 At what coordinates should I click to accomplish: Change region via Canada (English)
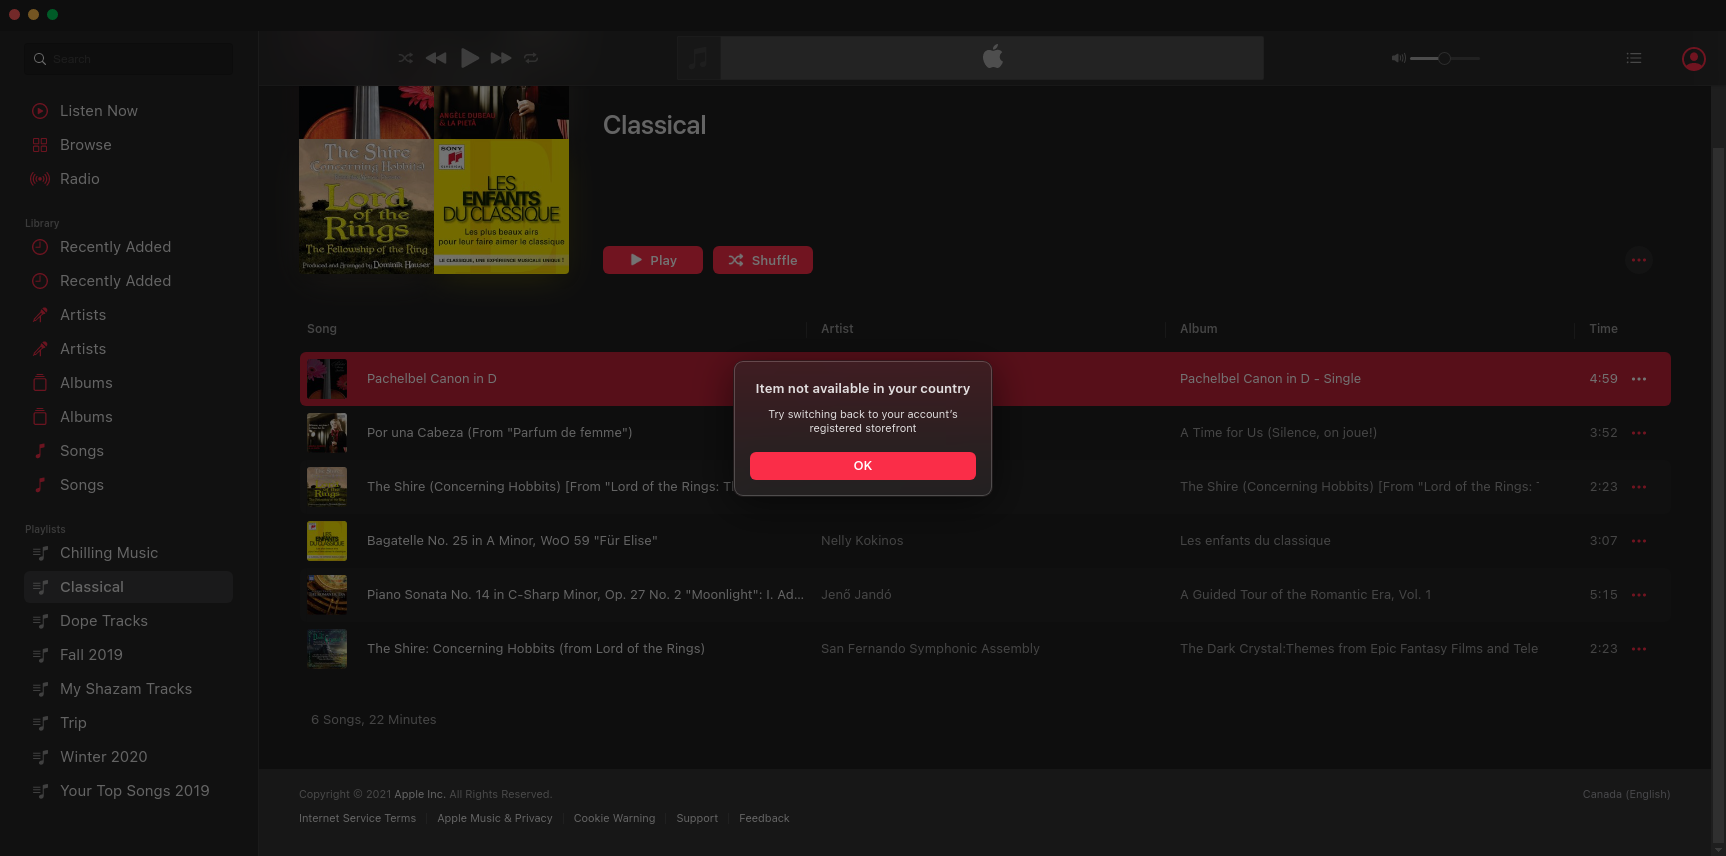point(1626,794)
